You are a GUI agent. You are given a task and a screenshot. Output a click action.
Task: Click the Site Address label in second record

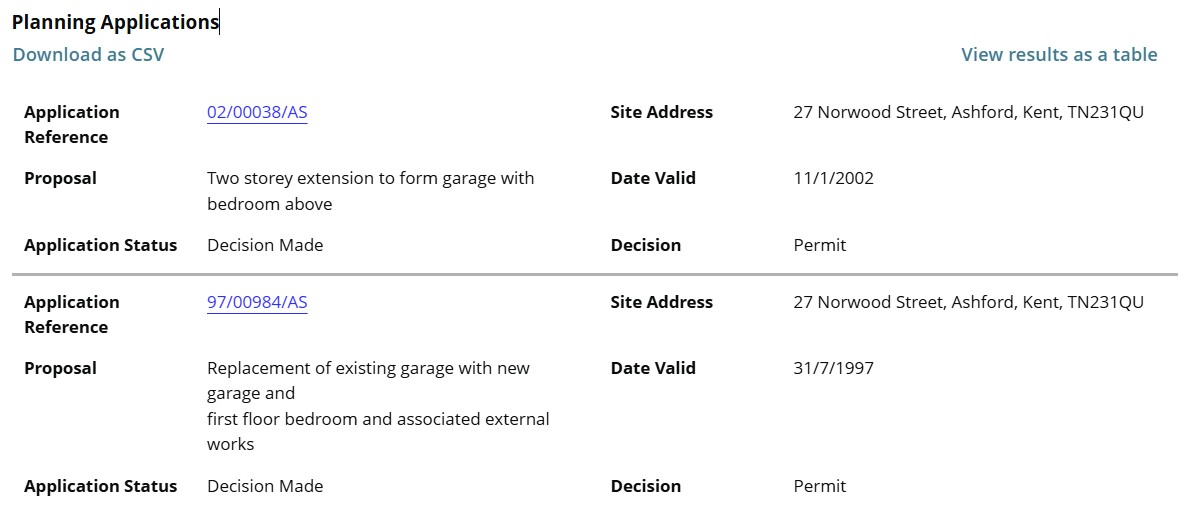[661, 302]
